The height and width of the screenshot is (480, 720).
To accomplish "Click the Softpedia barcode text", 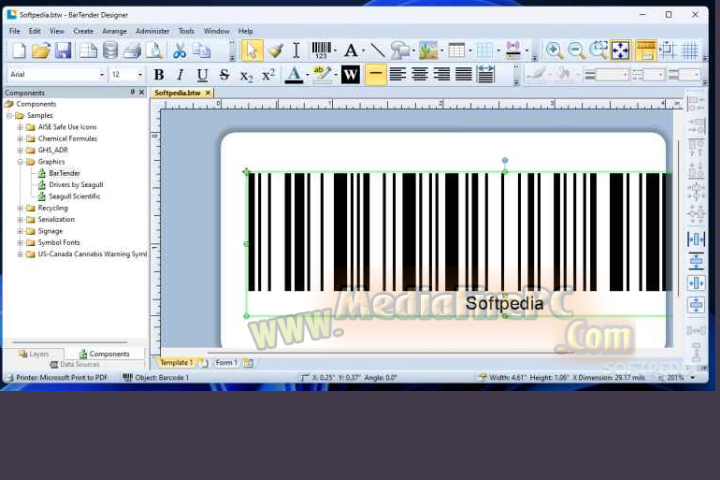I will [504, 303].
